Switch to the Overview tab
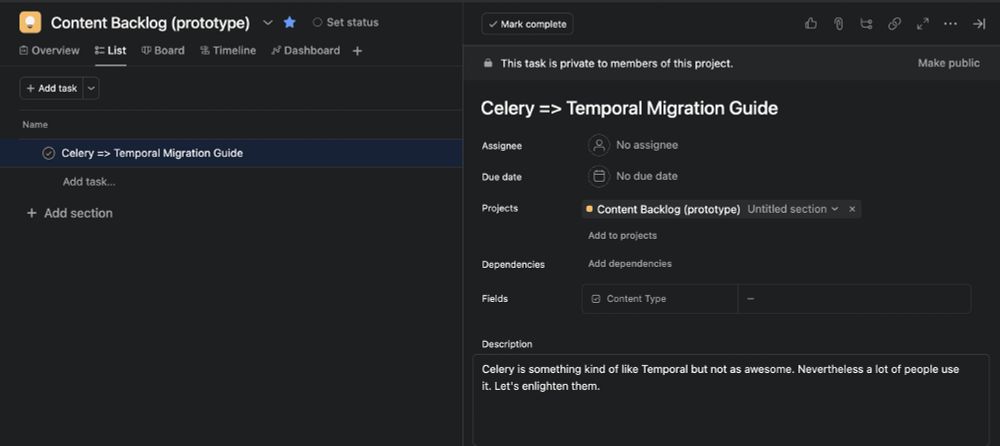The height and width of the screenshot is (446, 1000). tap(49, 50)
